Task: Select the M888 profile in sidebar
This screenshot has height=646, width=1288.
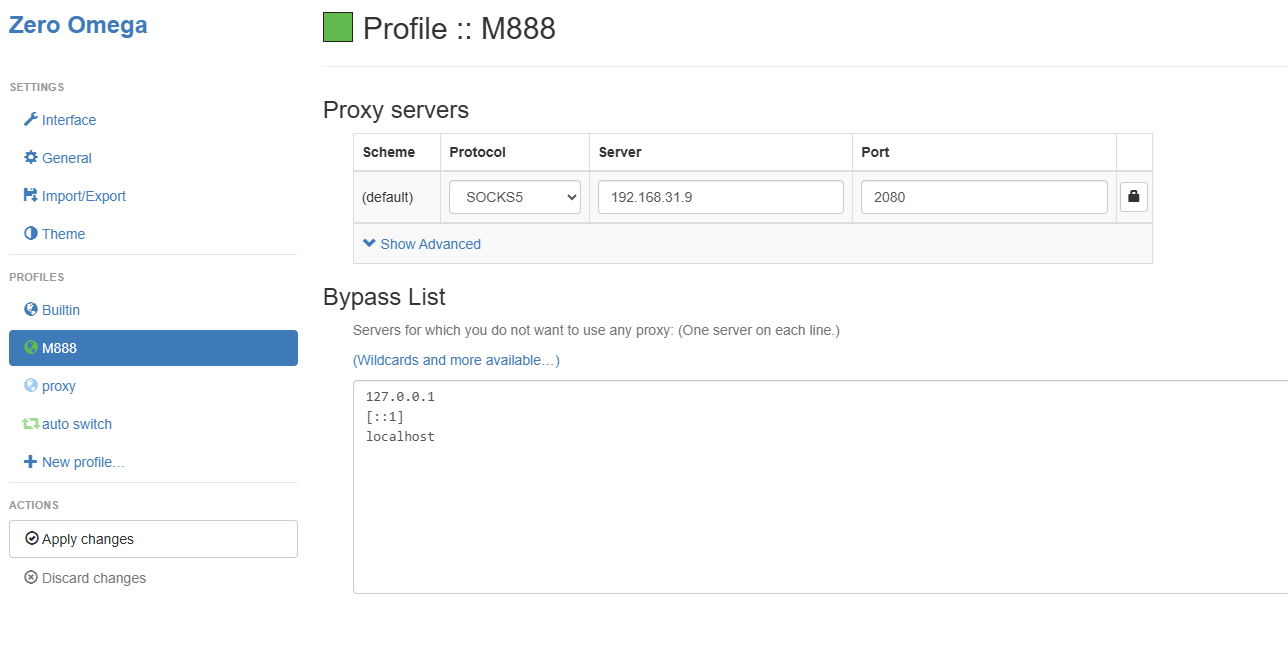Action: coord(153,348)
